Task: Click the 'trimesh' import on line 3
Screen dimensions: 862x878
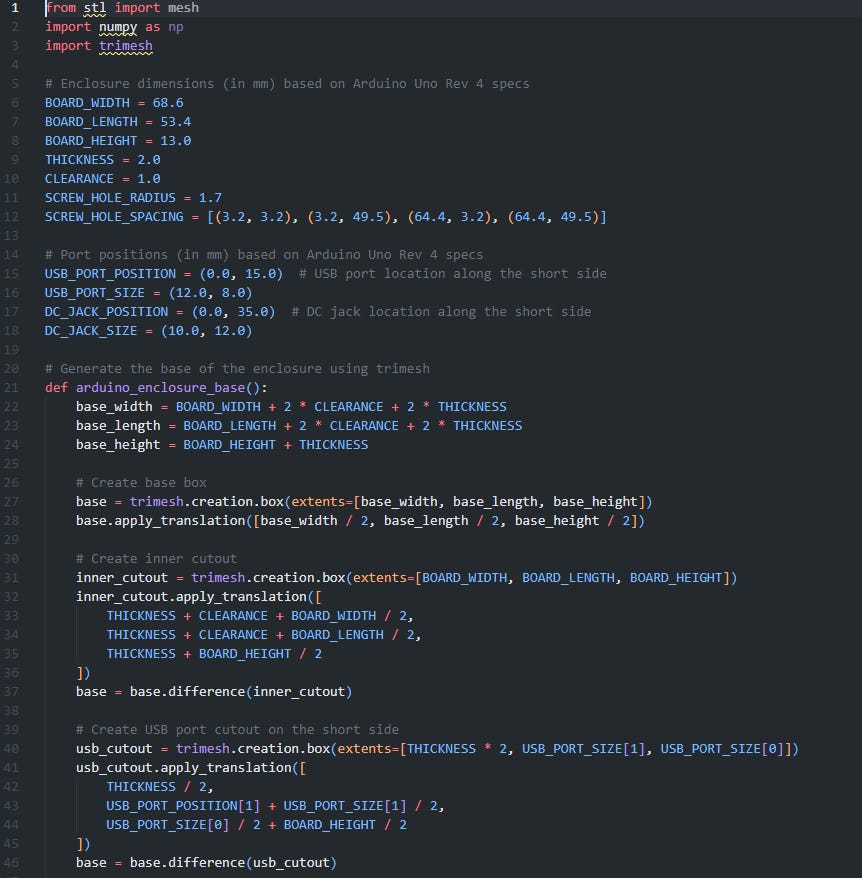Action: [126, 46]
